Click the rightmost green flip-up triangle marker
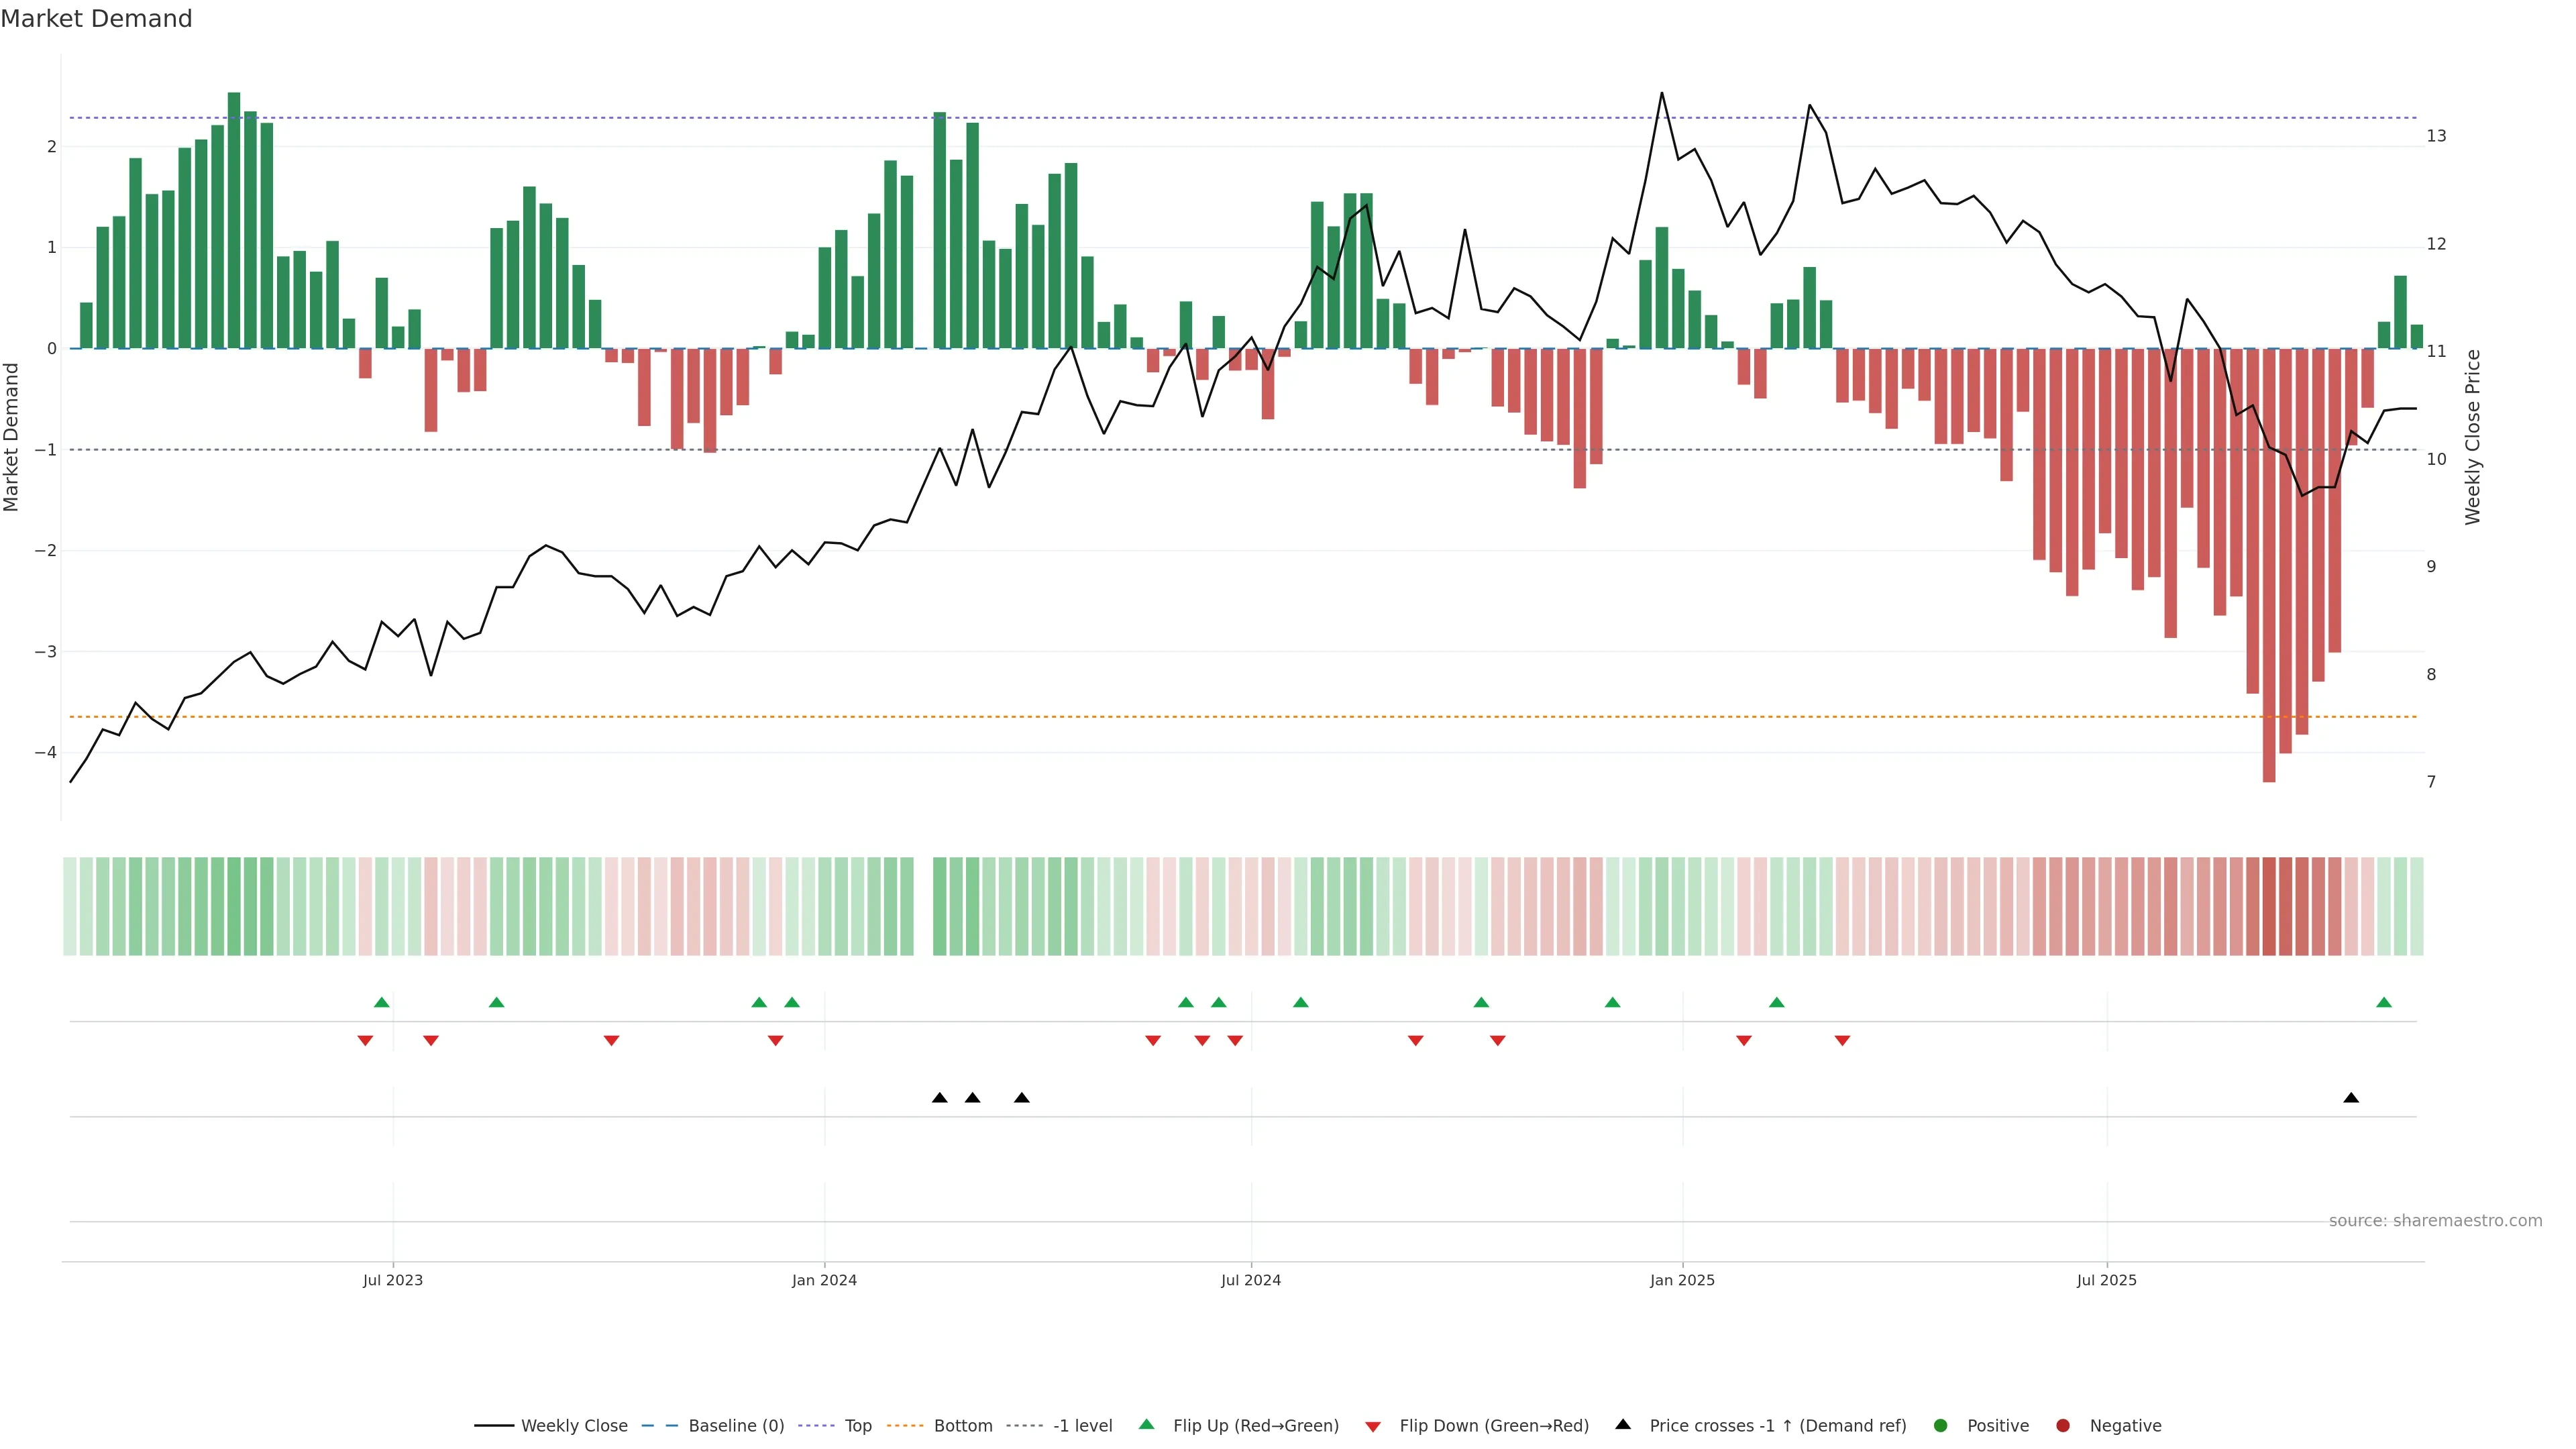Viewport: 2576px width, 1449px height. coord(2384,1002)
